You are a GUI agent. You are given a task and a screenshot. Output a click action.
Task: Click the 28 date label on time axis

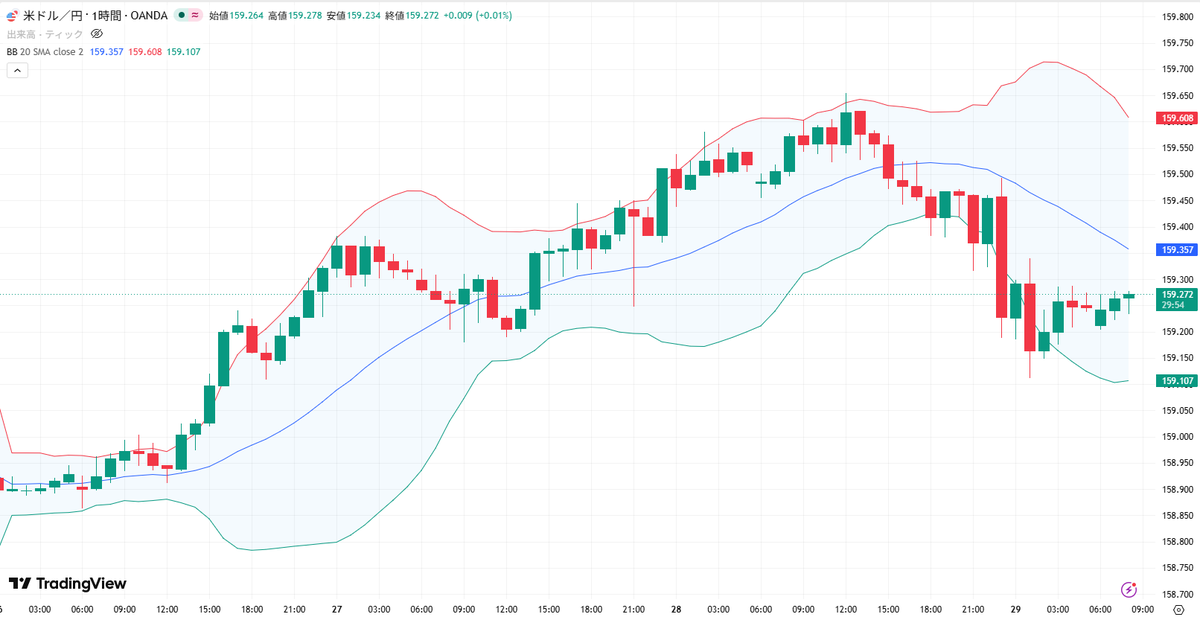676,609
